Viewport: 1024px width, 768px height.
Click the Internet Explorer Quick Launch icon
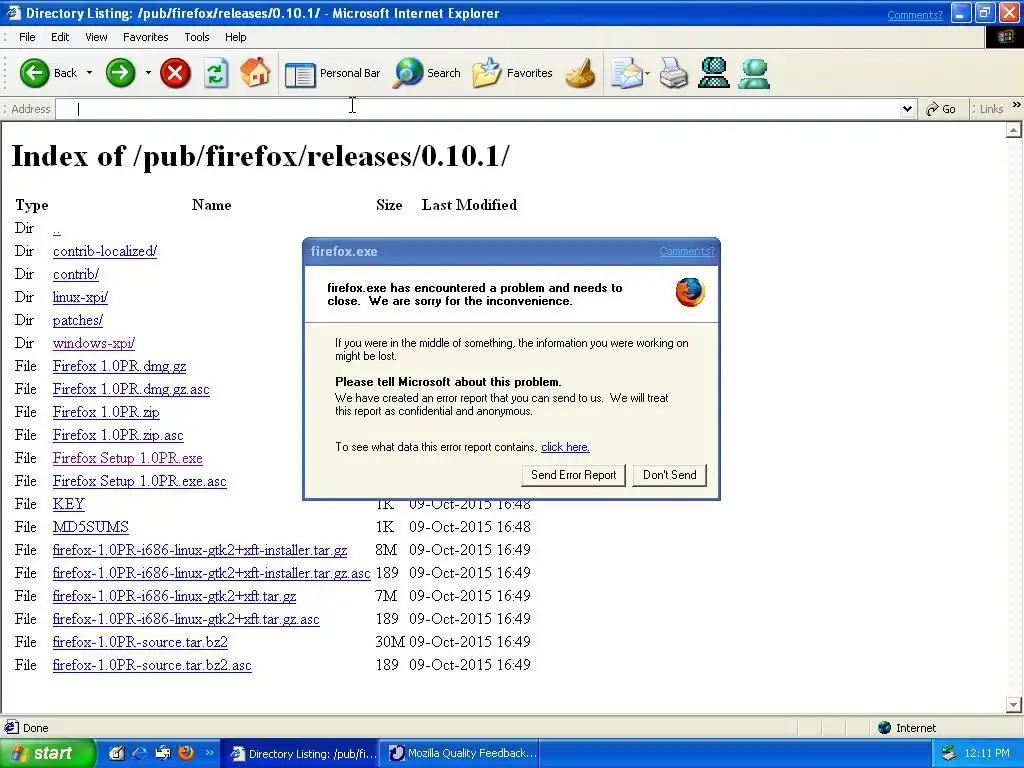[x=140, y=753]
